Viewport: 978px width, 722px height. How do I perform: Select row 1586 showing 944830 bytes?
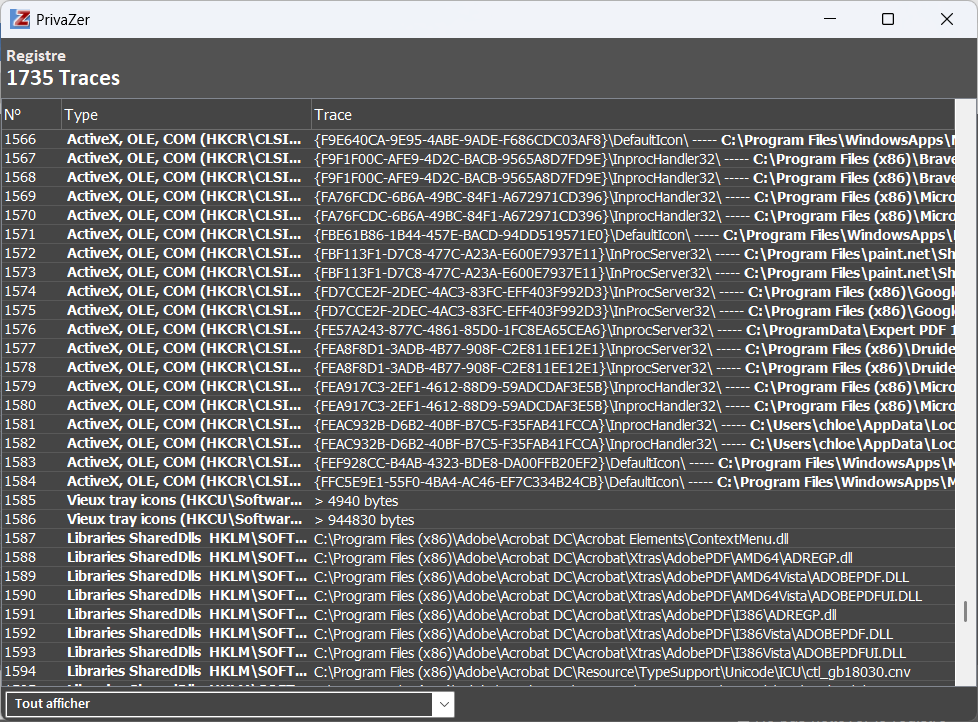363,520
